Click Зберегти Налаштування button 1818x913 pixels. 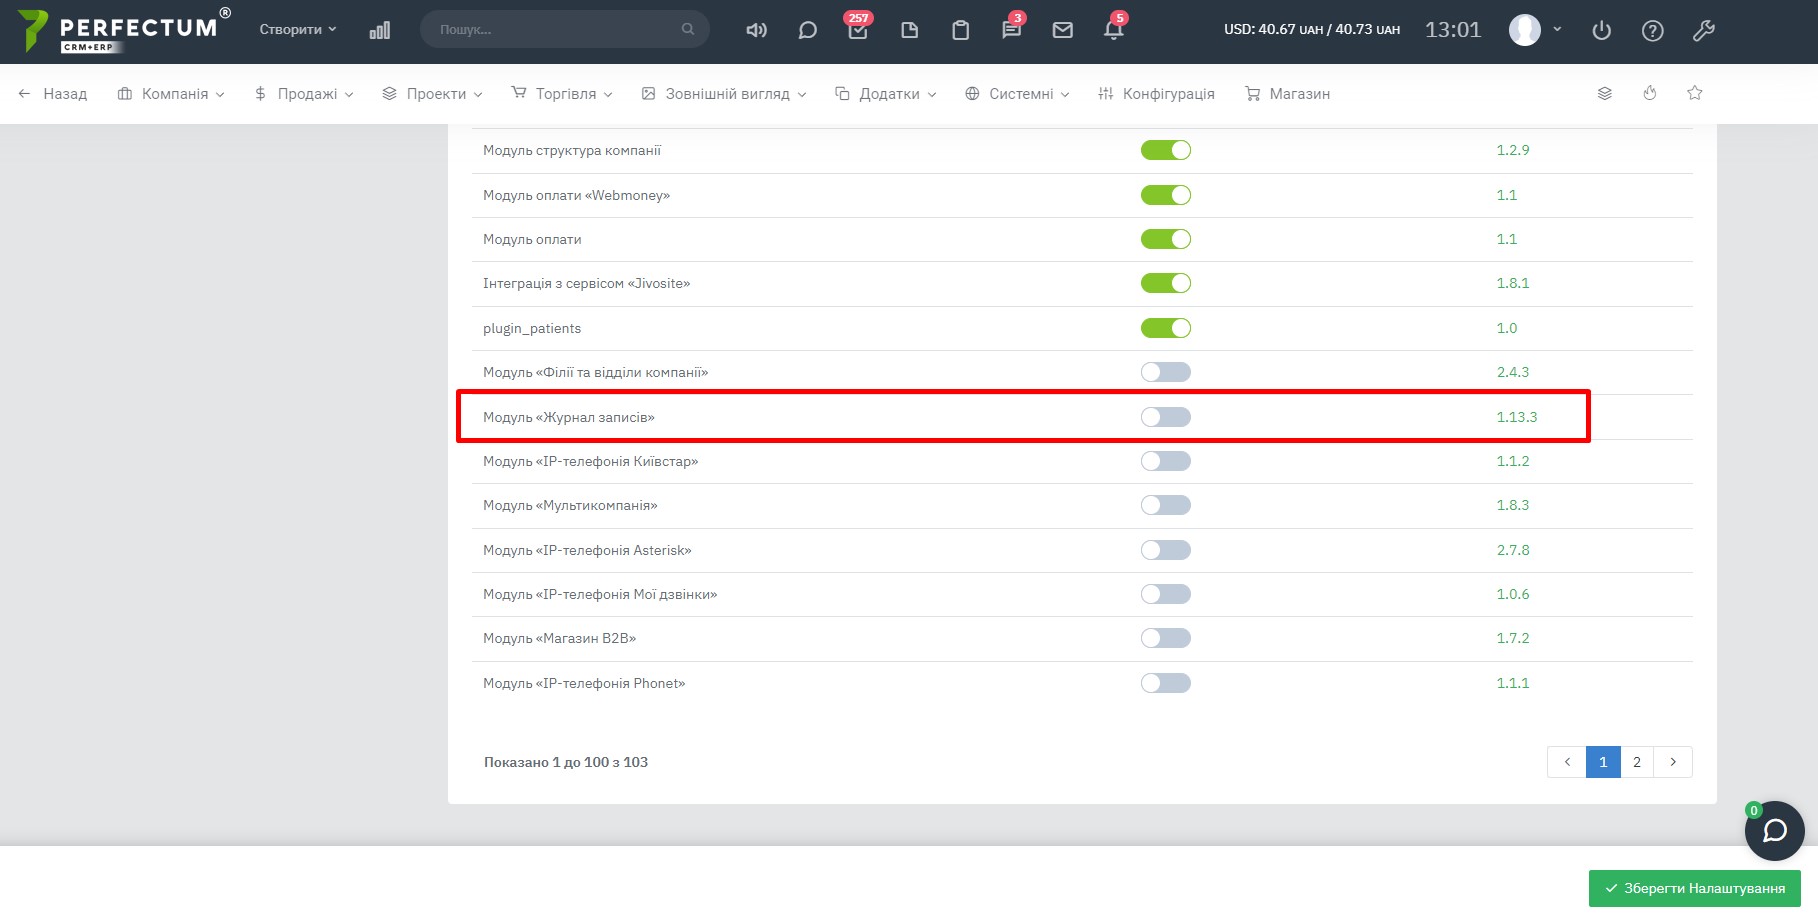[x=1694, y=888]
